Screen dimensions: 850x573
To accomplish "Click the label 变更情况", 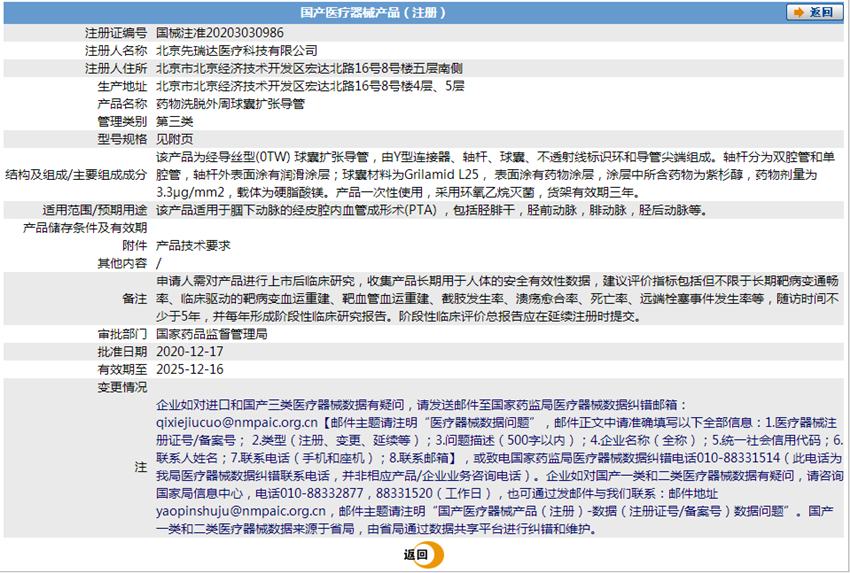I will click(122, 387).
